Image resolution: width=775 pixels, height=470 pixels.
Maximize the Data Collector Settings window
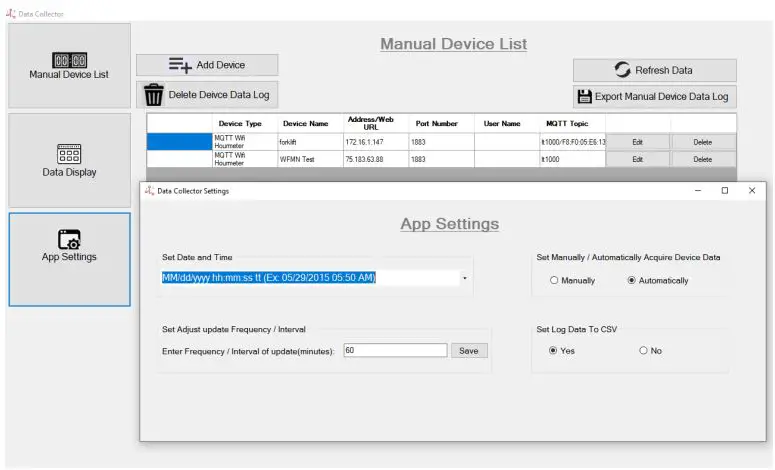coord(725,190)
